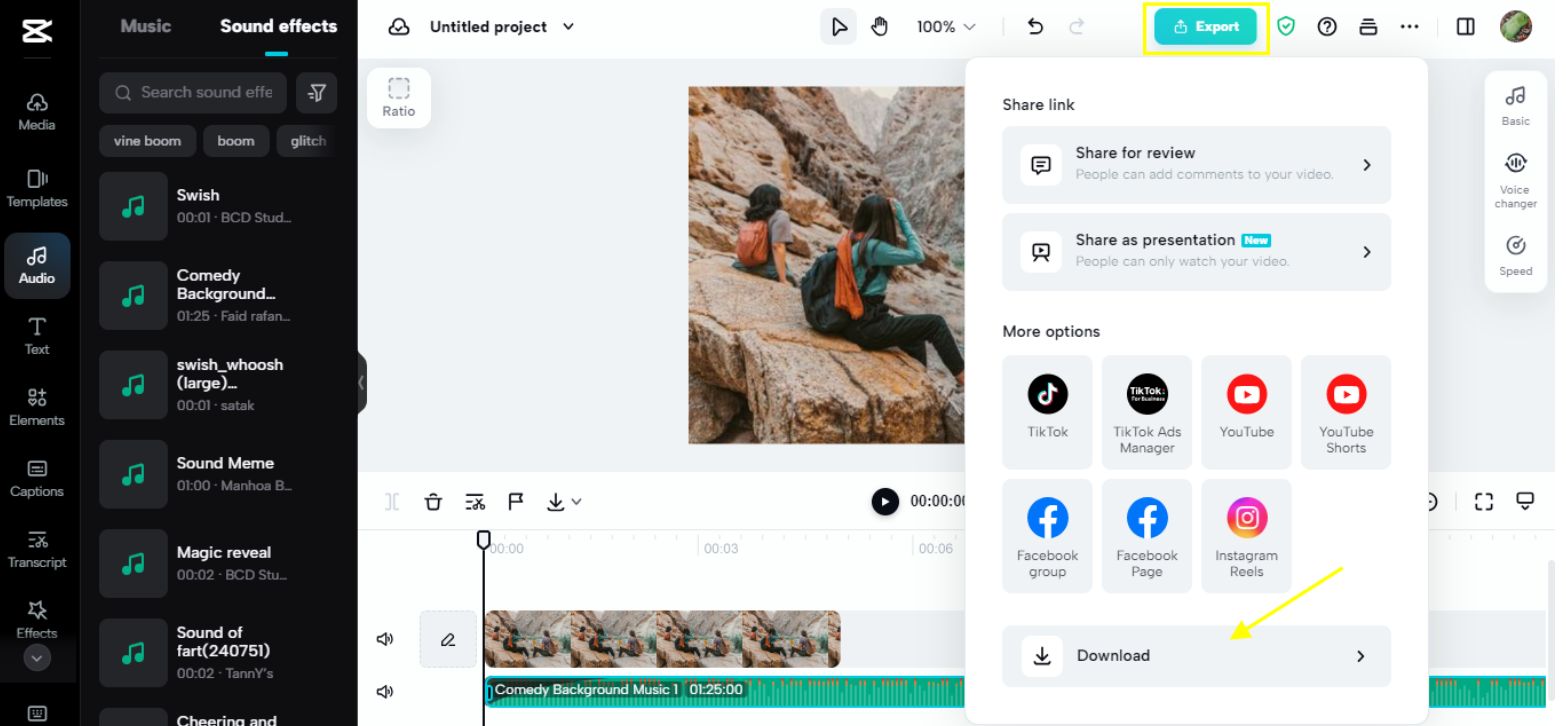The image size is (1566, 726).
Task: Collapse the sound effects side panel
Action: coord(361,382)
